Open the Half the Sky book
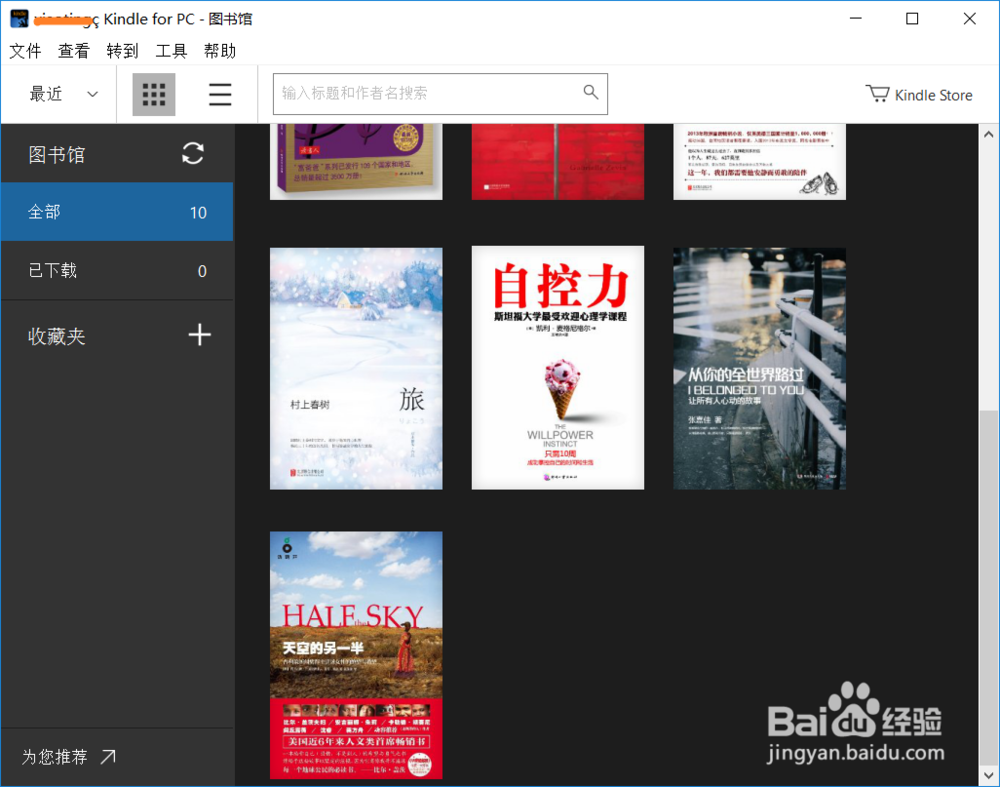Image resolution: width=1000 pixels, height=787 pixels. pyautogui.click(x=356, y=655)
